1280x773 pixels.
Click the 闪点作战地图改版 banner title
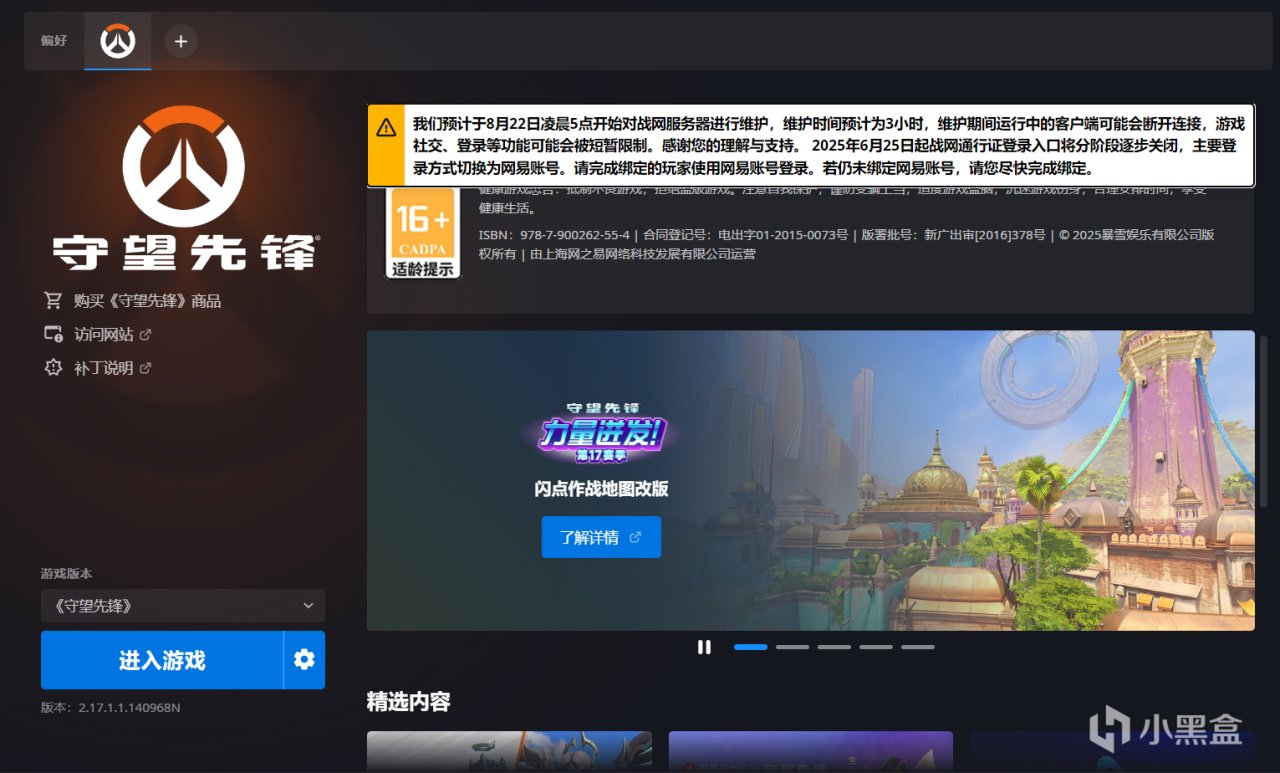coord(601,489)
